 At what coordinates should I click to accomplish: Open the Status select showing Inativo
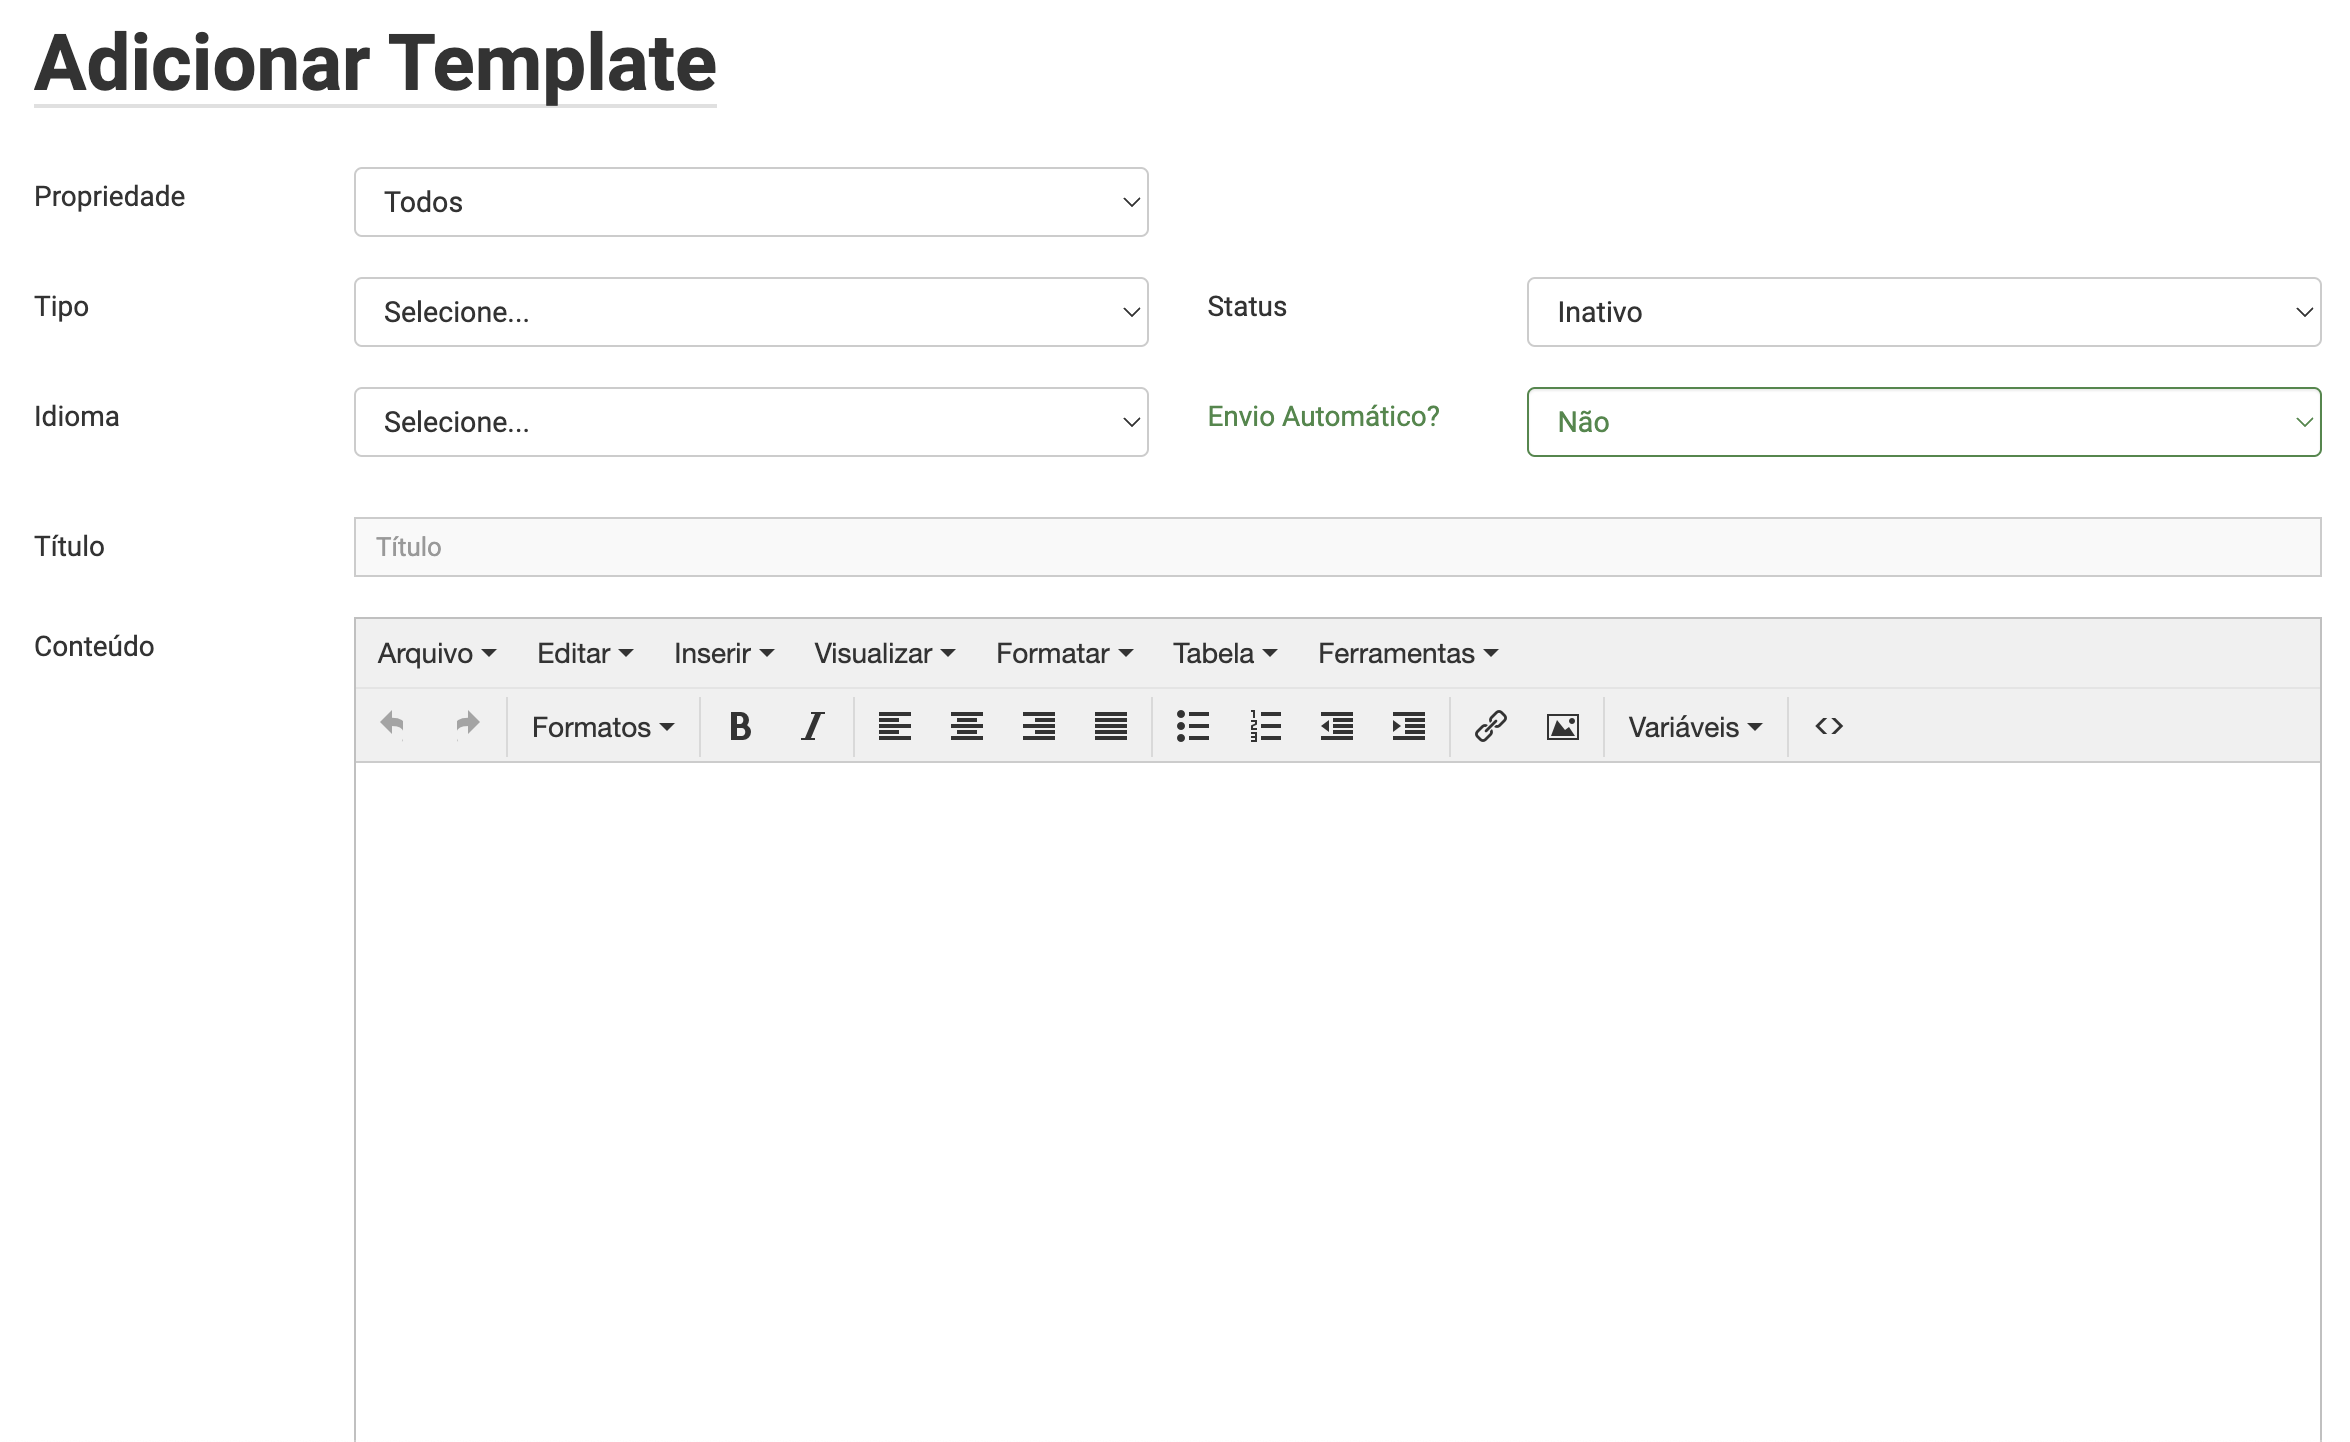[1924, 312]
